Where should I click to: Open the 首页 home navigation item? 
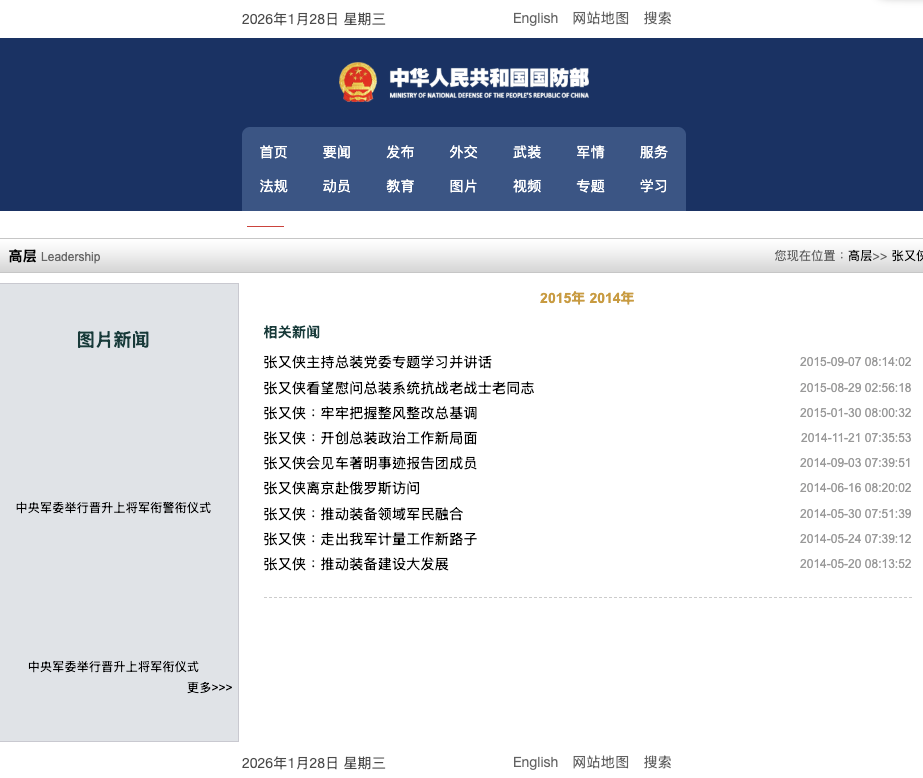[273, 152]
